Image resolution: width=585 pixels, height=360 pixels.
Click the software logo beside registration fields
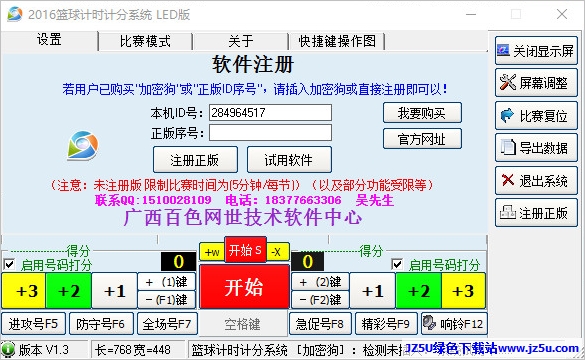point(83,145)
